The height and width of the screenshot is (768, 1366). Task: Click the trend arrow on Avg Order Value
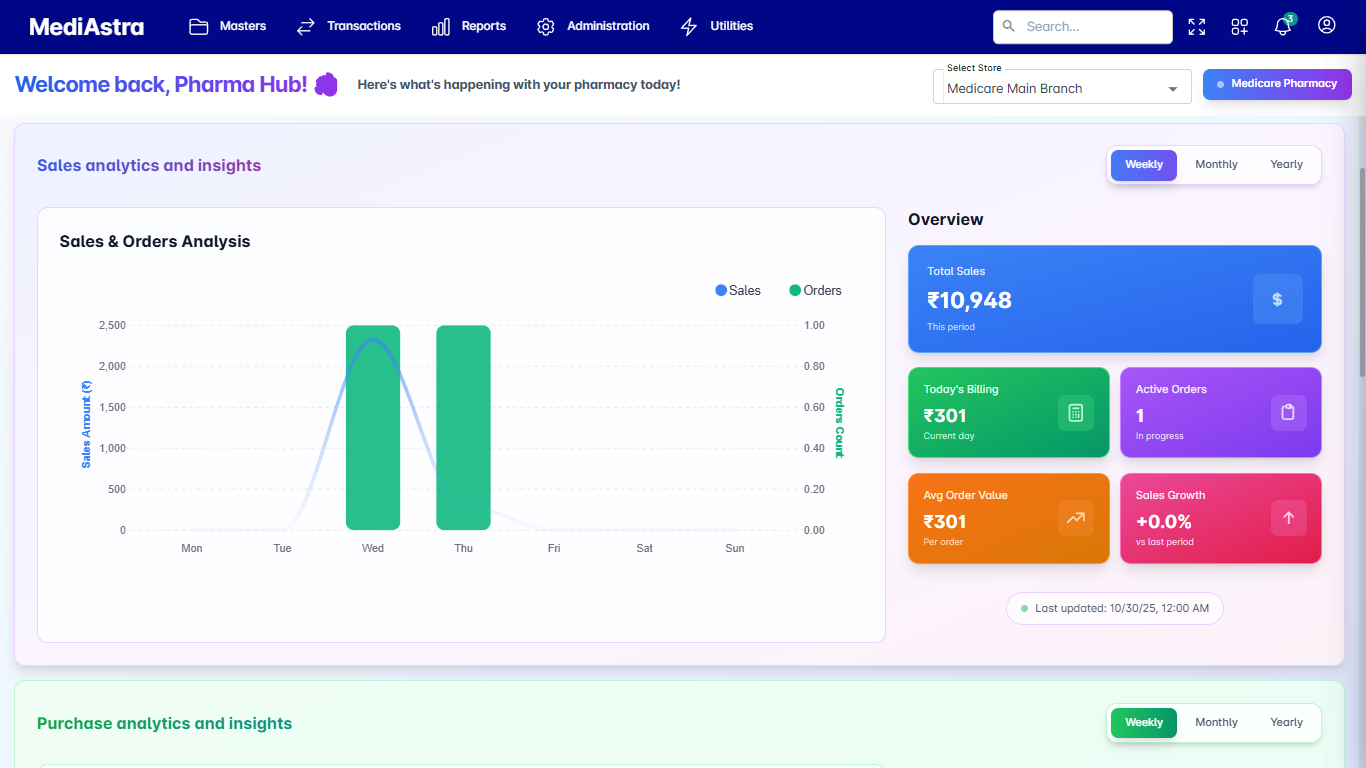(1076, 518)
